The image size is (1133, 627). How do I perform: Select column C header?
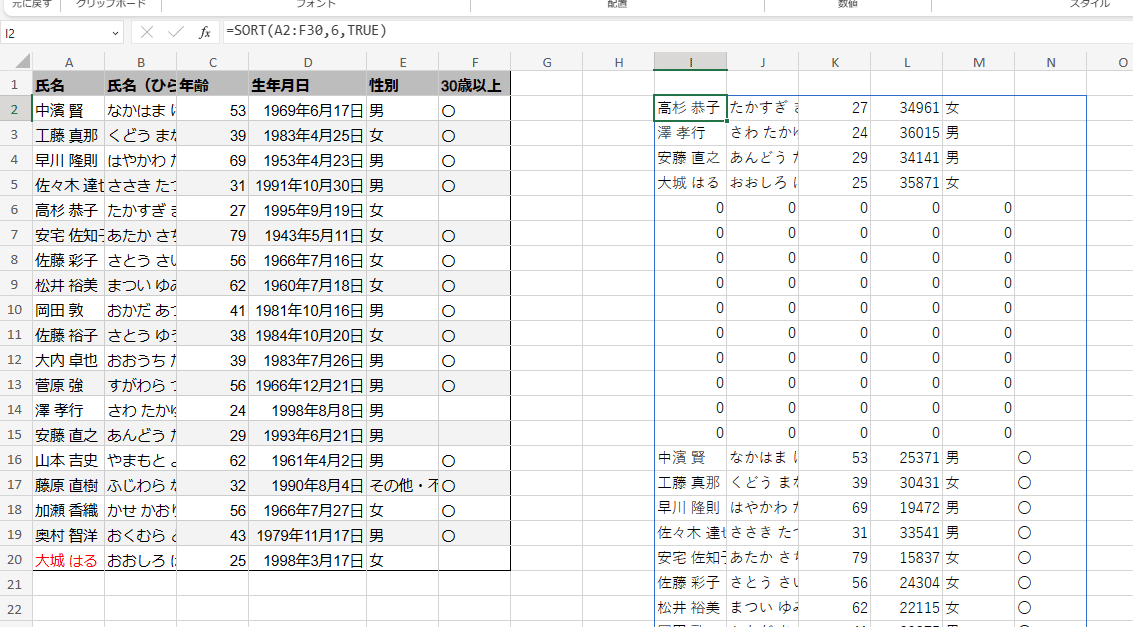[x=212, y=63]
